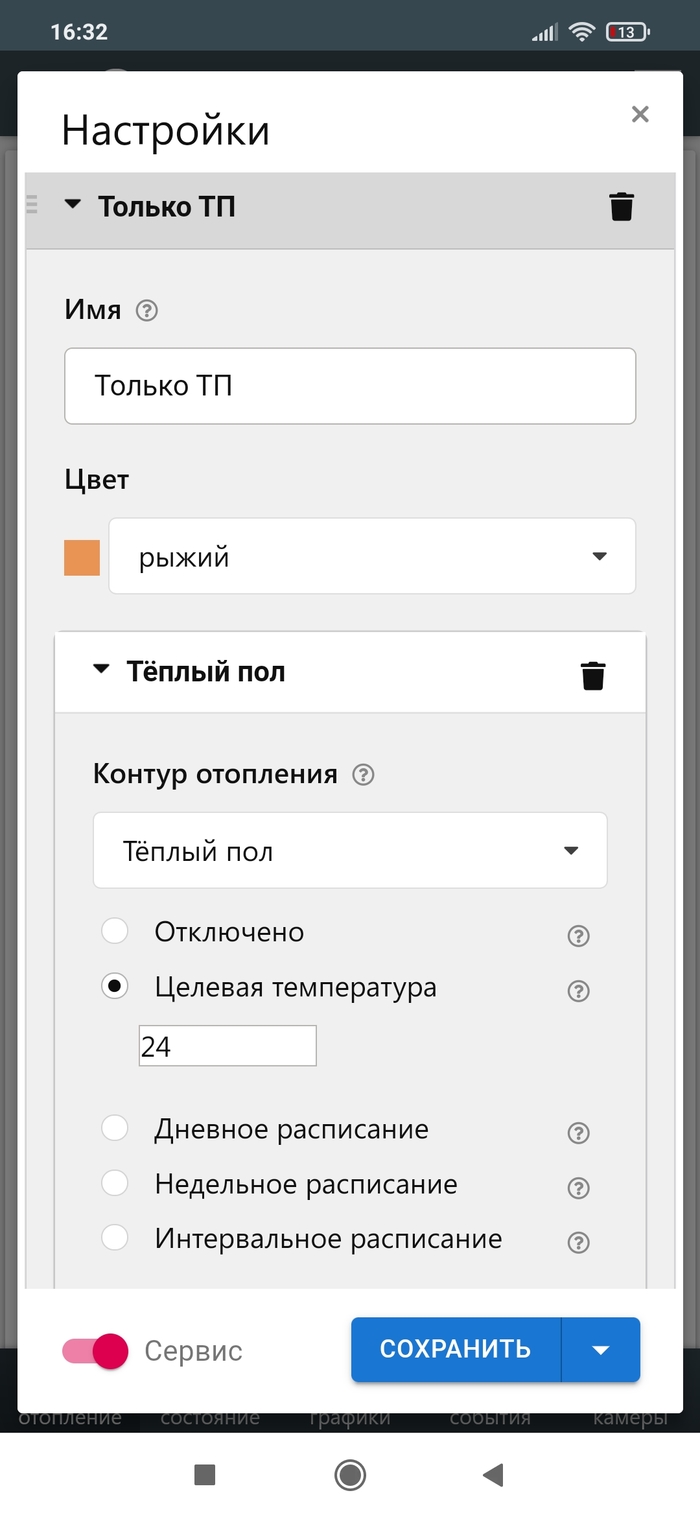Screen dimensions: 700x1517
Task: Show help for Целевая температура option
Action: coord(578,991)
